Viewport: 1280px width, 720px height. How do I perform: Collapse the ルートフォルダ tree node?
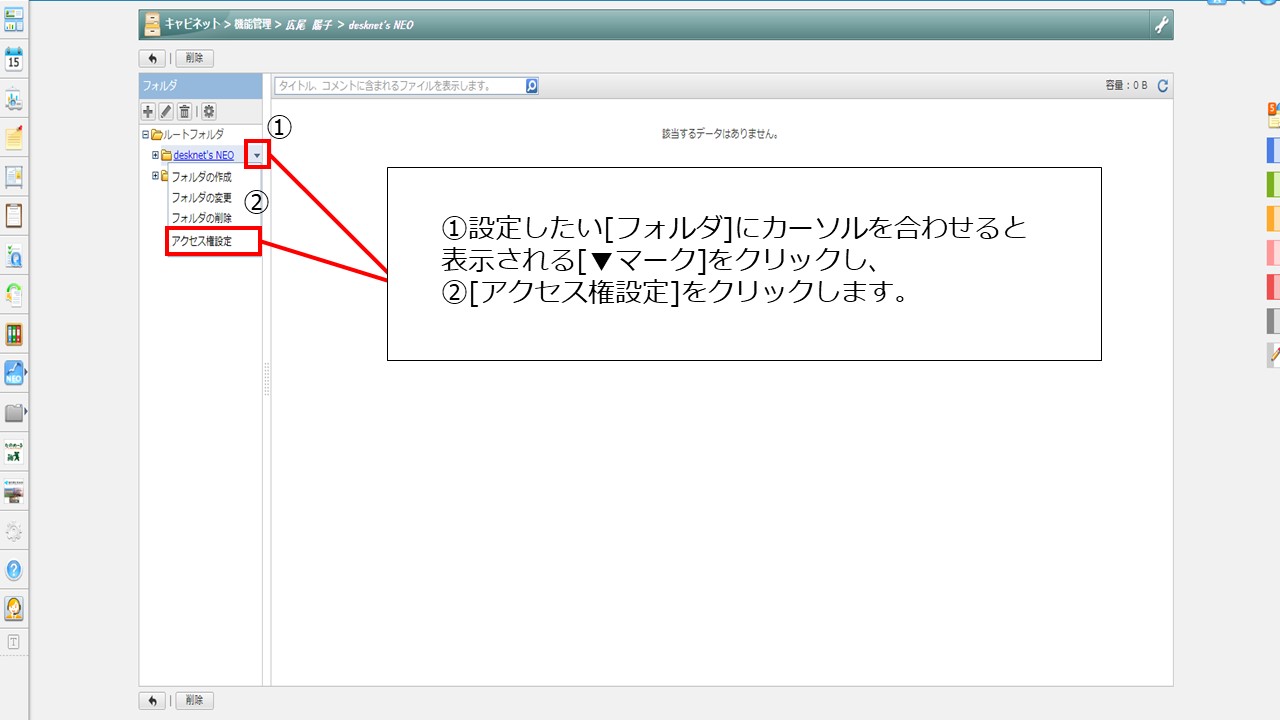pos(145,134)
